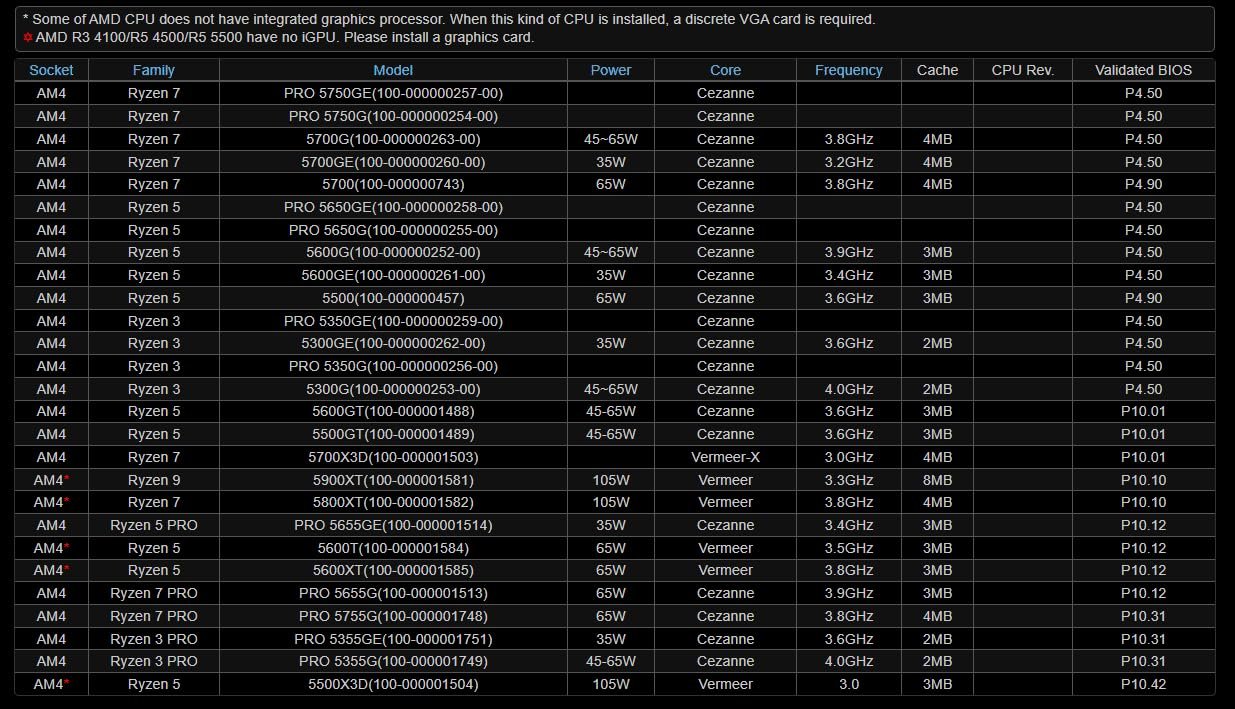
Task: Click the red asterisk in the 5500X3D row
Action: pos(67,684)
